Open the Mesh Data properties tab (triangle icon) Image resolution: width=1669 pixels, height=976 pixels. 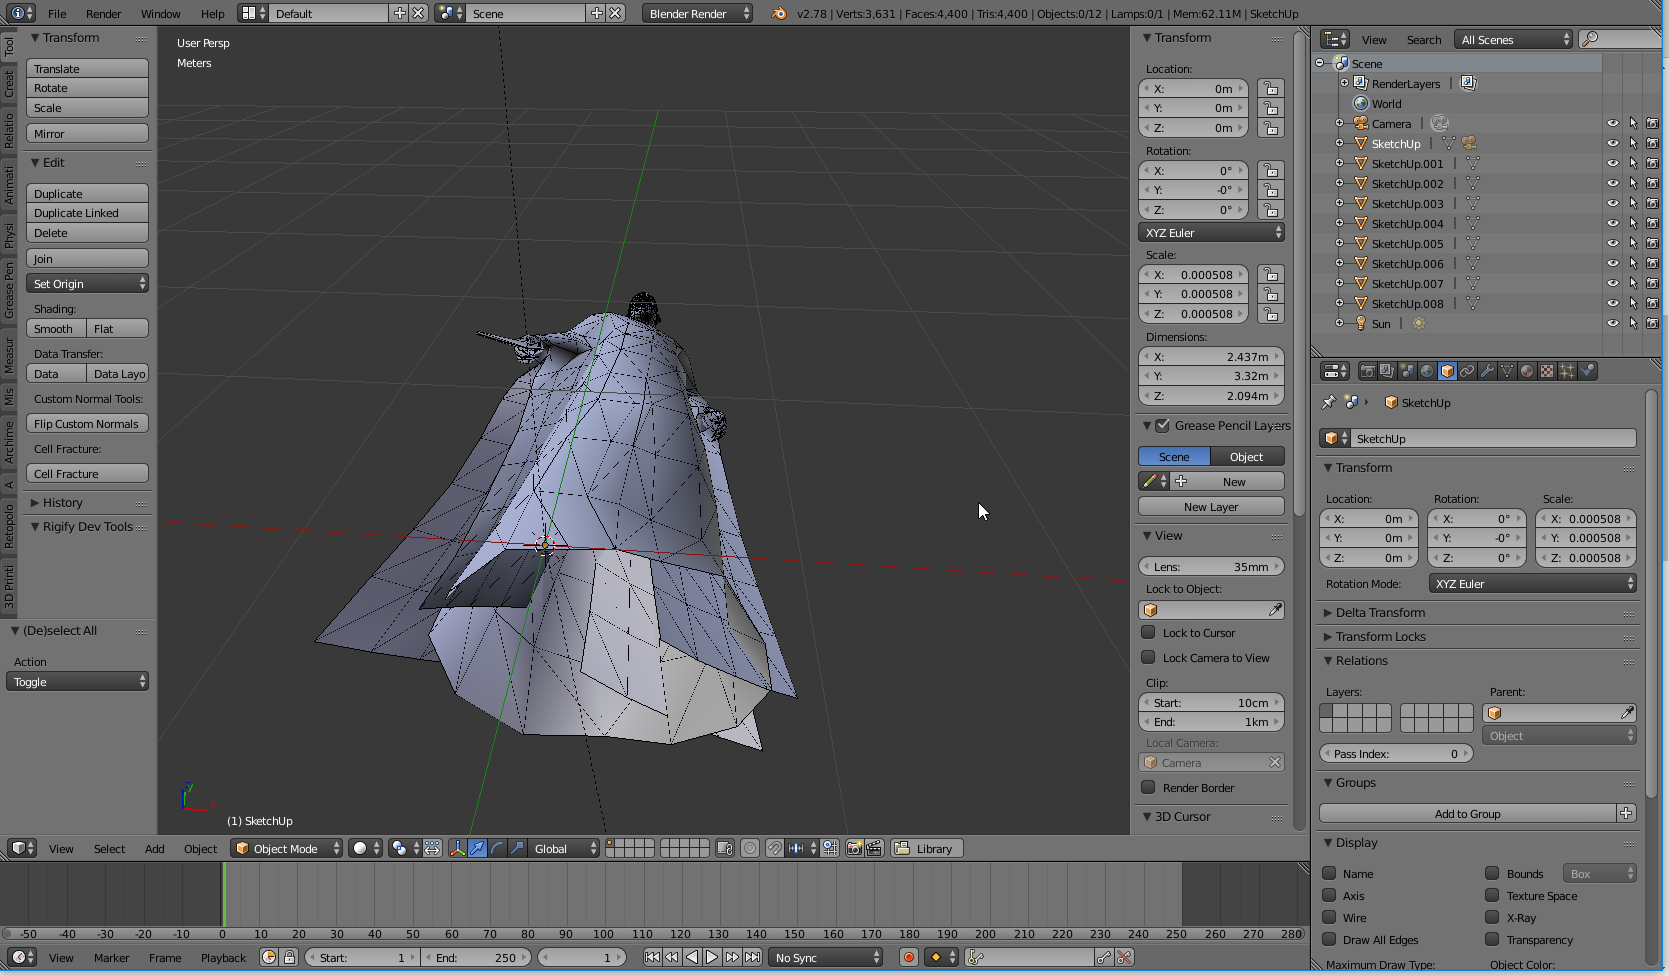pos(1507,371)
